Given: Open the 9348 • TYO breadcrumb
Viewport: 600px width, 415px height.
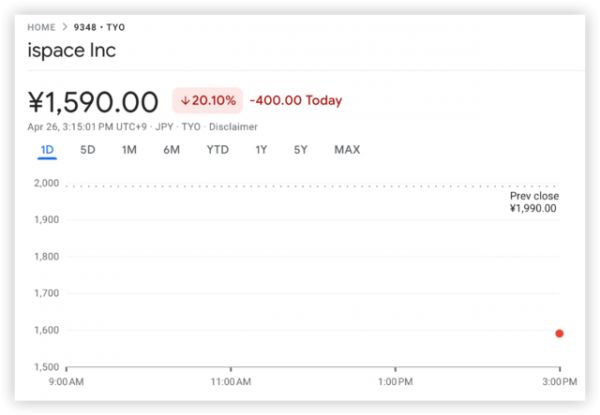Looking at the screenshot, I should 98,27.
